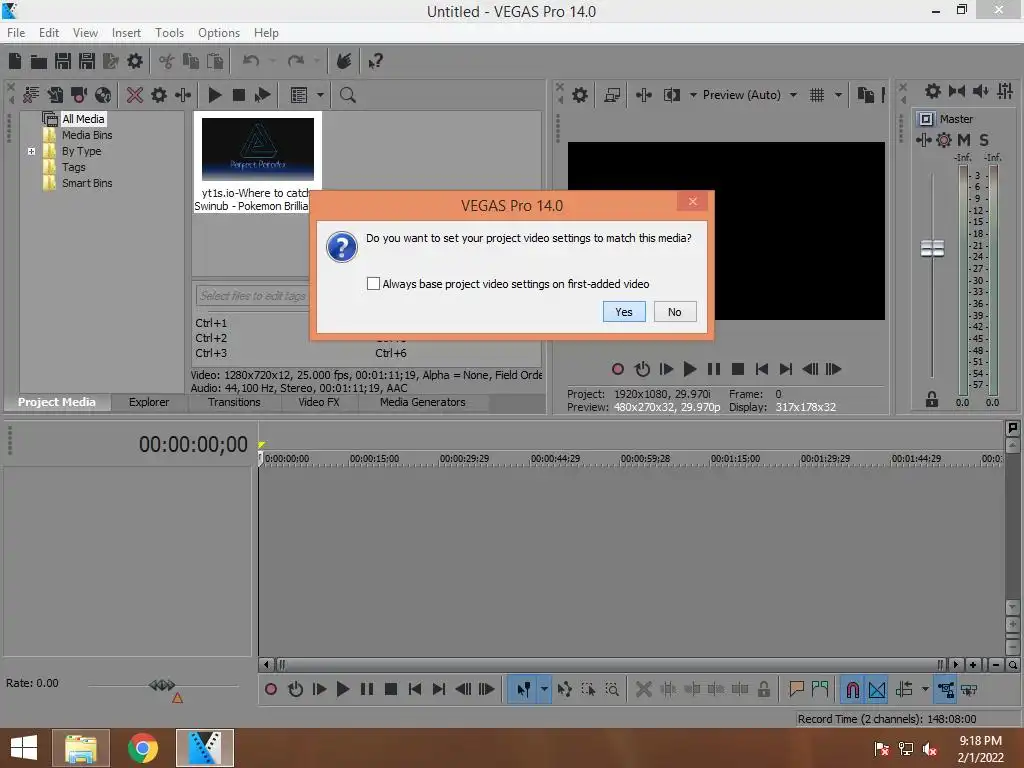The width and height of the screenshot is (1024, 768).
Task: Click the Save As icon
Action: click(x=87, y=61)
